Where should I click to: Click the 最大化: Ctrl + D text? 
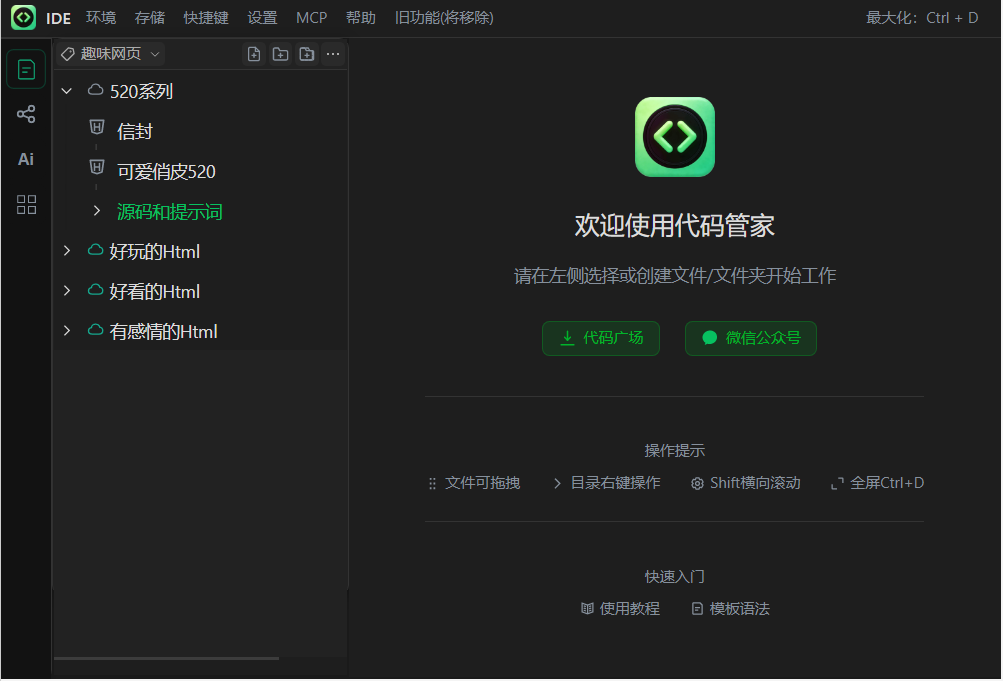pyautogui.click(x=922, y=18)
